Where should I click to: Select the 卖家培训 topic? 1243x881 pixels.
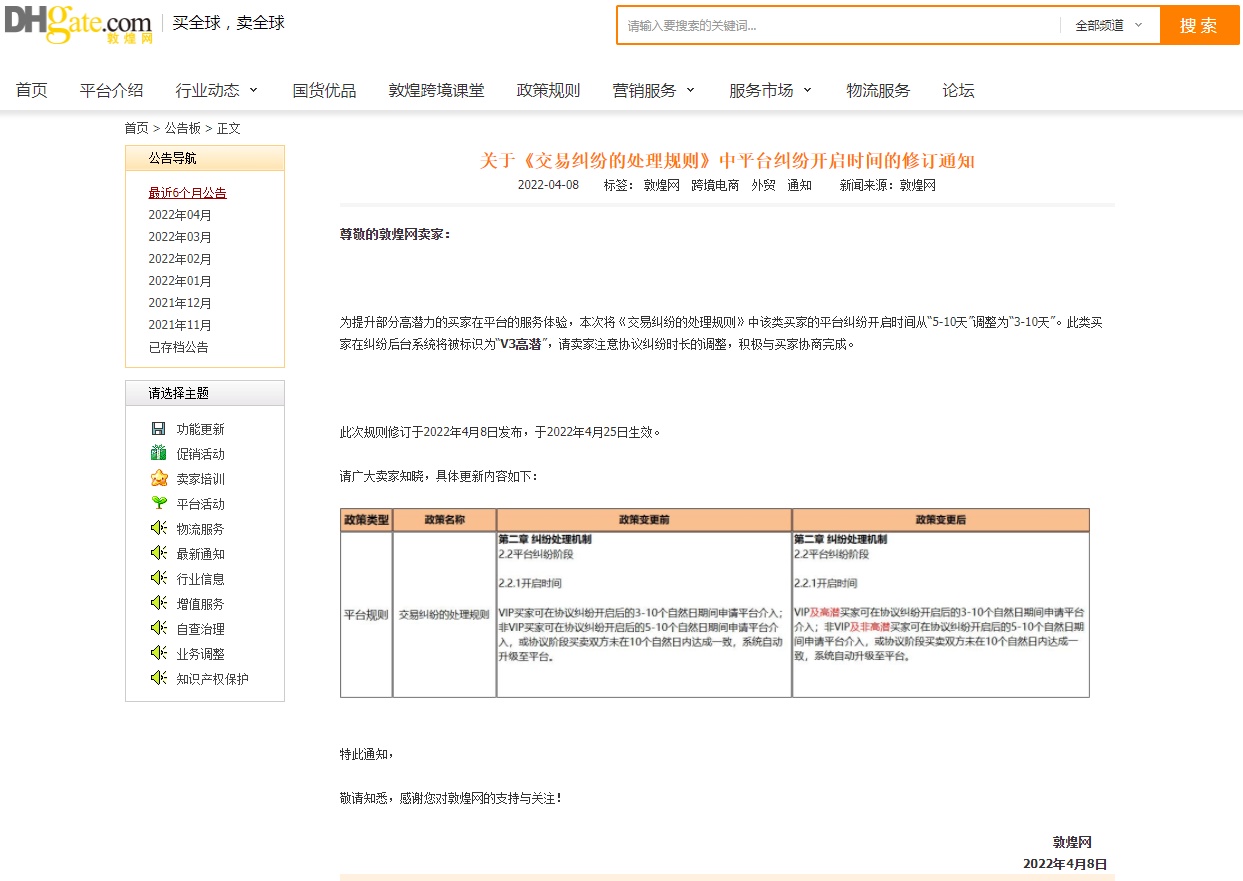click(x=201, y=479)
